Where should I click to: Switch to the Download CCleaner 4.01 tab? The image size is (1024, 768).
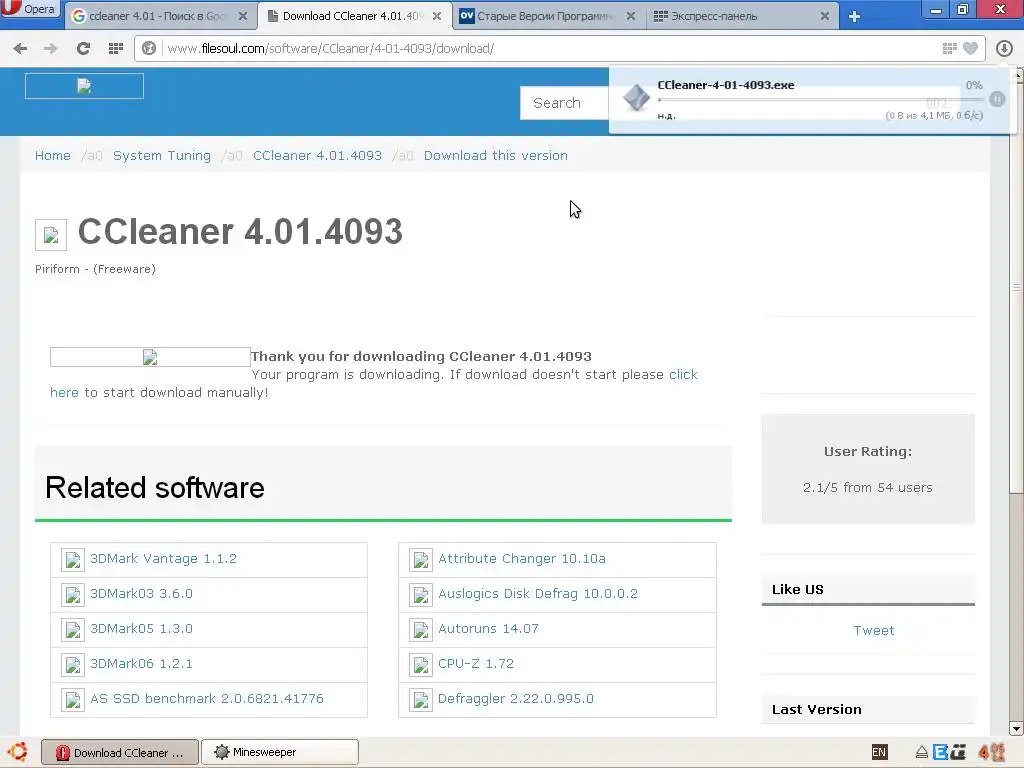coord(353,16)
